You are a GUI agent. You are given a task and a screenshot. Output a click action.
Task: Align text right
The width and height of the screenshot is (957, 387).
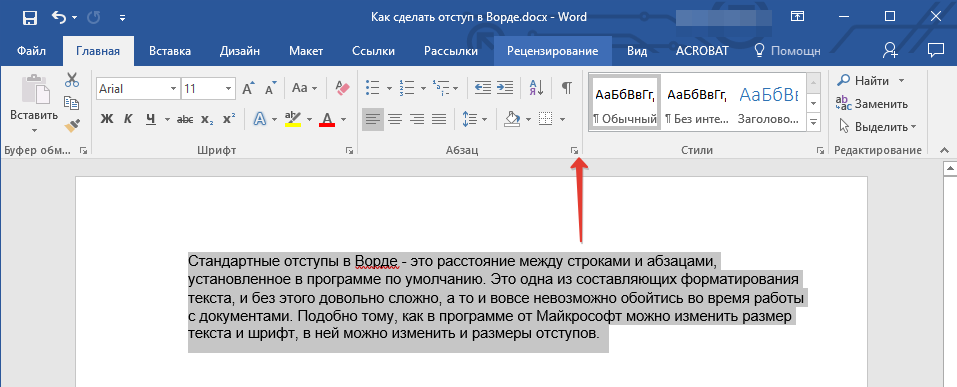[417, 119]
